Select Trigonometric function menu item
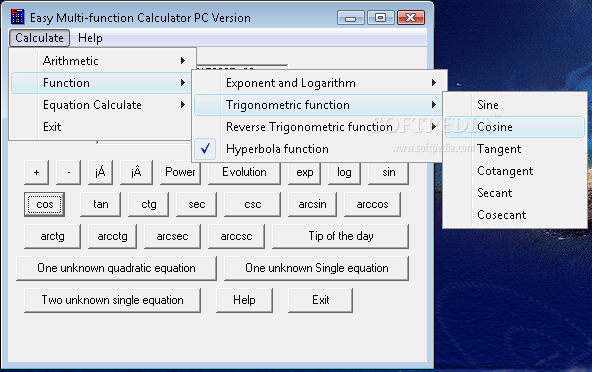Viewport: 592px width, 372px height. coord(319,105)
